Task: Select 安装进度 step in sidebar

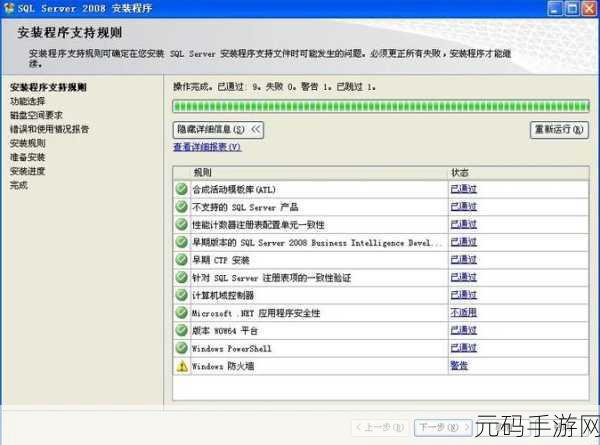Action: tap(28, 171)
